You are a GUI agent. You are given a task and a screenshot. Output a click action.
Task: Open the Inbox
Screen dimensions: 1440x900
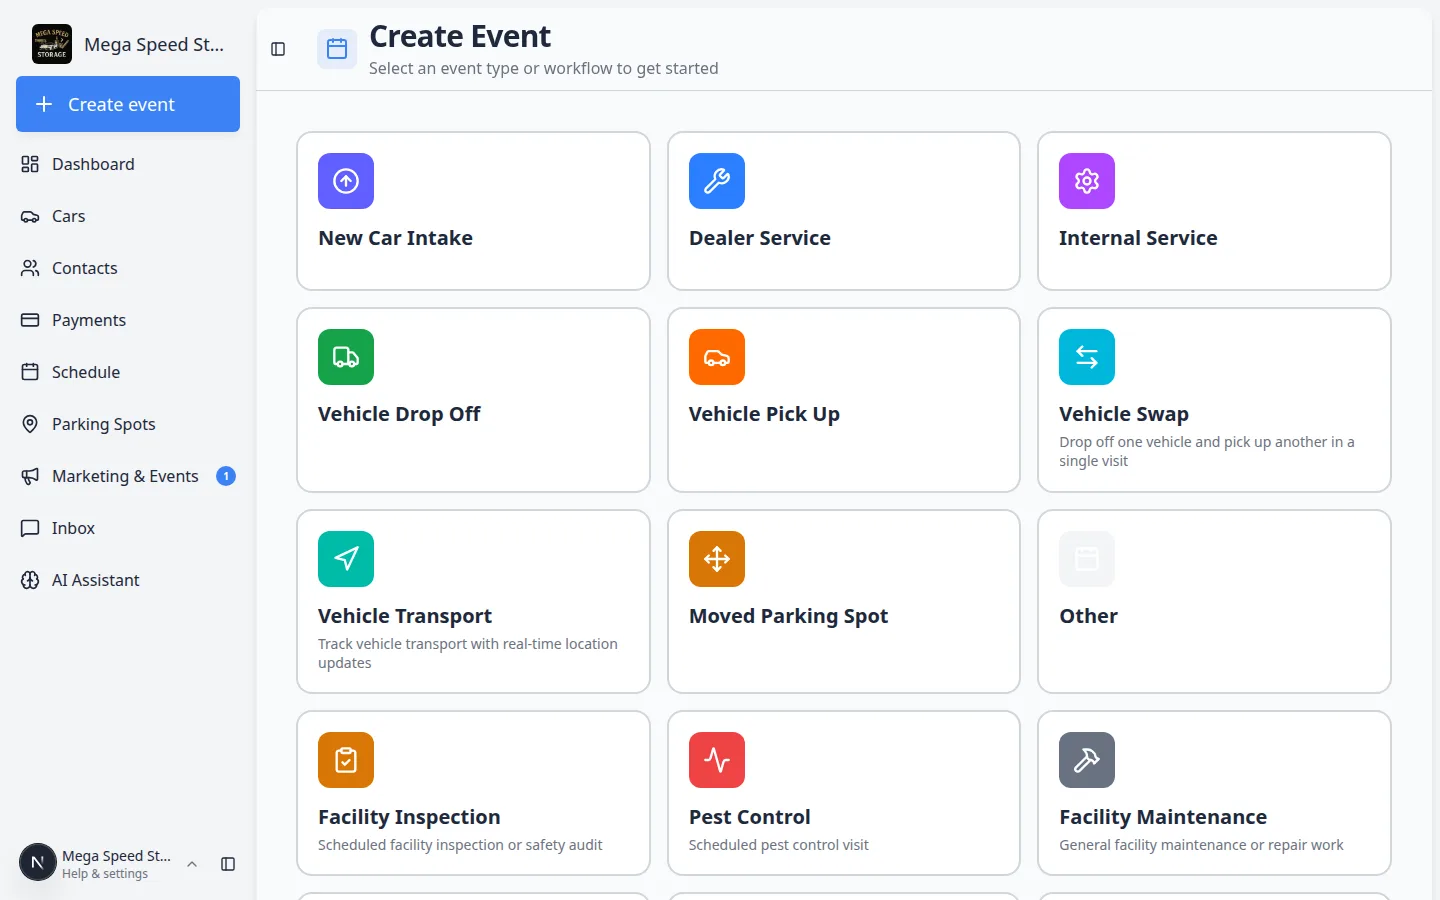pos(128,528)
